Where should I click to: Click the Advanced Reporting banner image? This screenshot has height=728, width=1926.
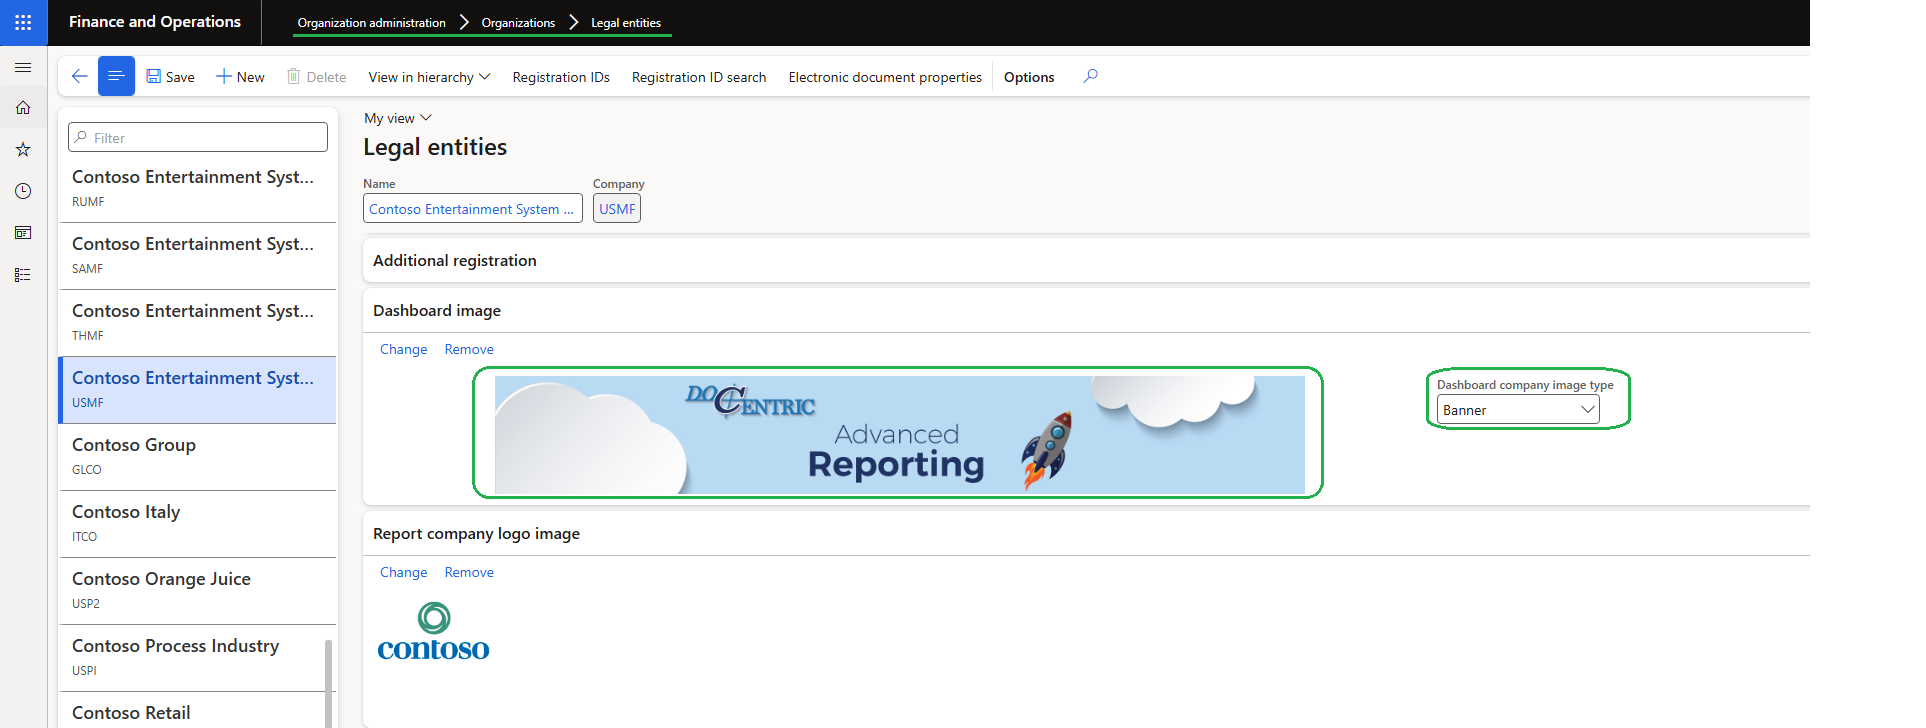click(x=899, y=434)
